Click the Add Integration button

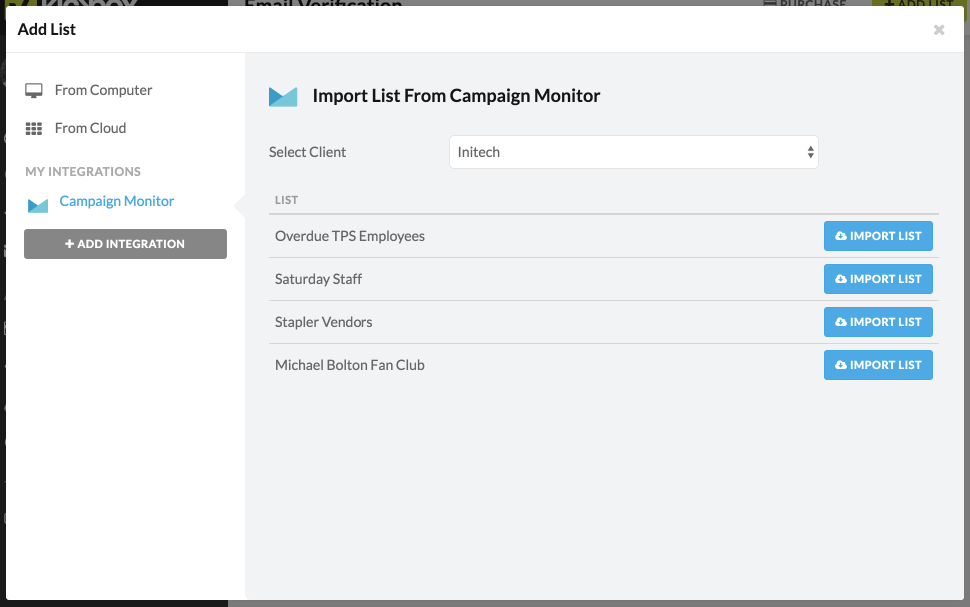click(x=126, y=244)
